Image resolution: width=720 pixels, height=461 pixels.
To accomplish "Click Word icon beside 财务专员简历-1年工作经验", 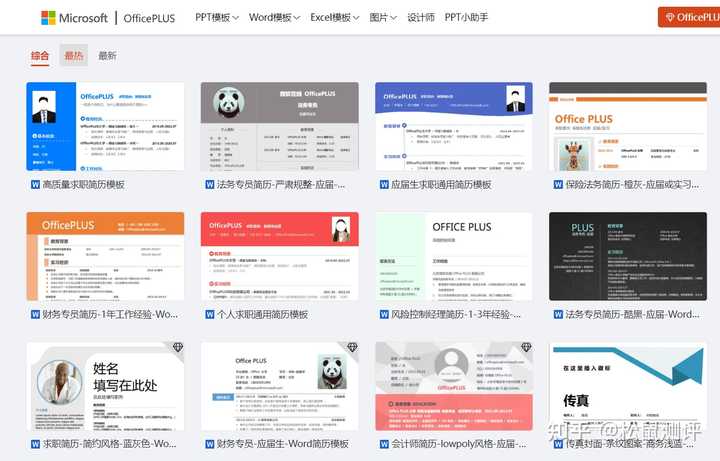I will pos(35,315).
